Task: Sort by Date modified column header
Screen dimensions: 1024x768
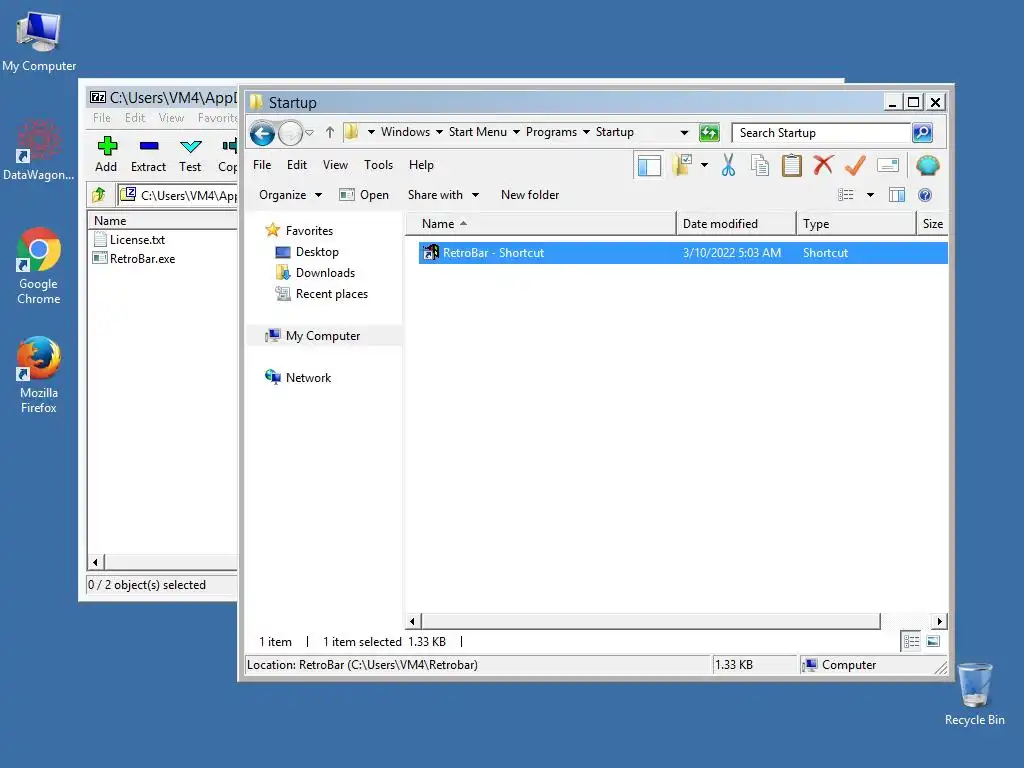Action: 737,223
